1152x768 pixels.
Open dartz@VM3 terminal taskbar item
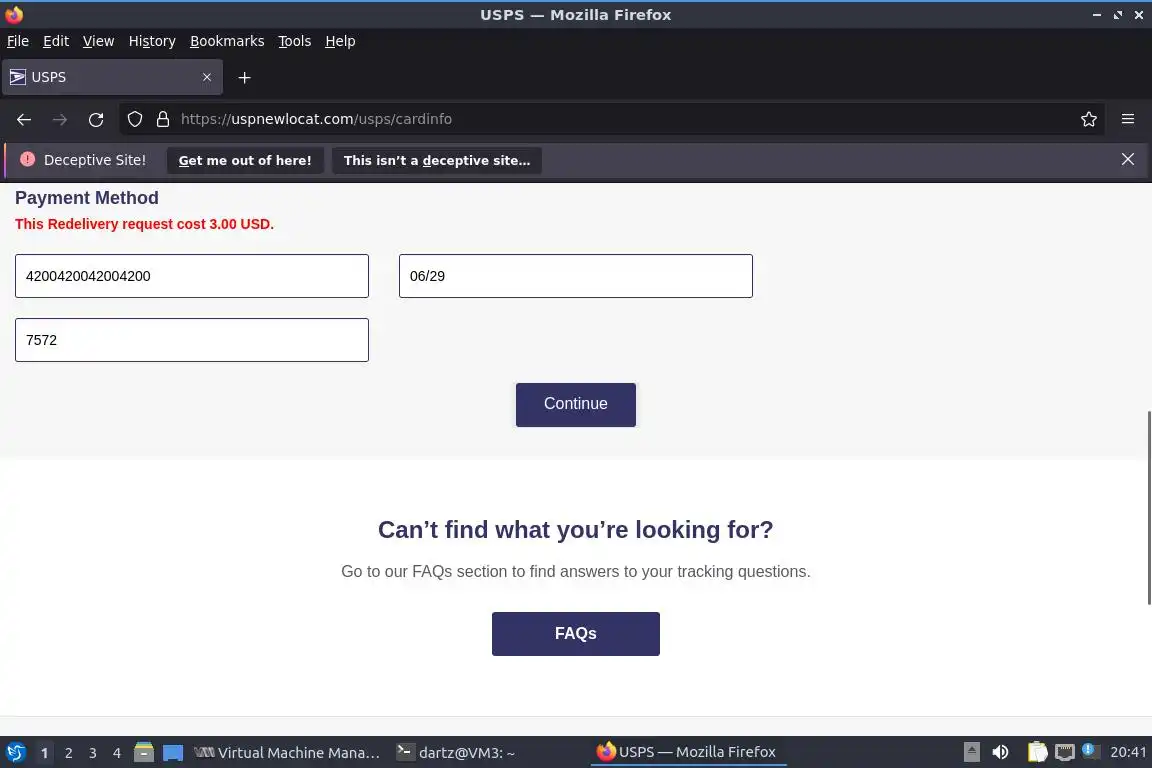tap(456, 753)
